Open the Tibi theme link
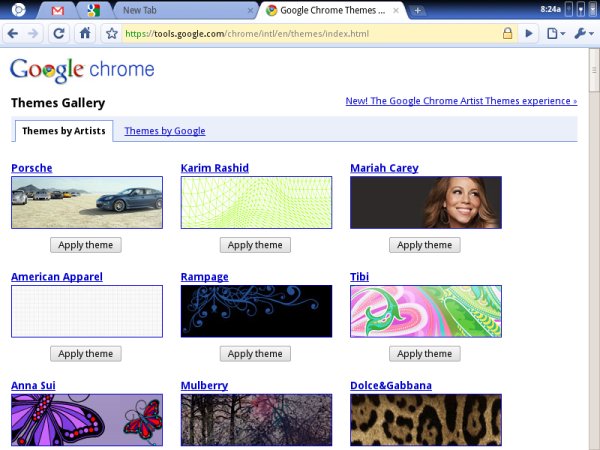 (x=360, y=277)
